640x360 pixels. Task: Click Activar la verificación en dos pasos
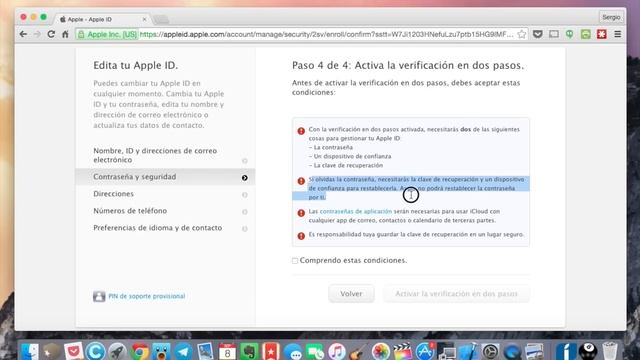(x=456, y=294)
